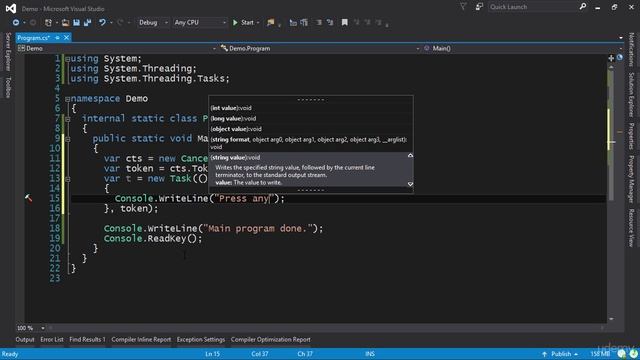Viewport: 640px width, 360px height.
Task: Open the Start button dropdown arrow
Action: [x=258, y=23]
